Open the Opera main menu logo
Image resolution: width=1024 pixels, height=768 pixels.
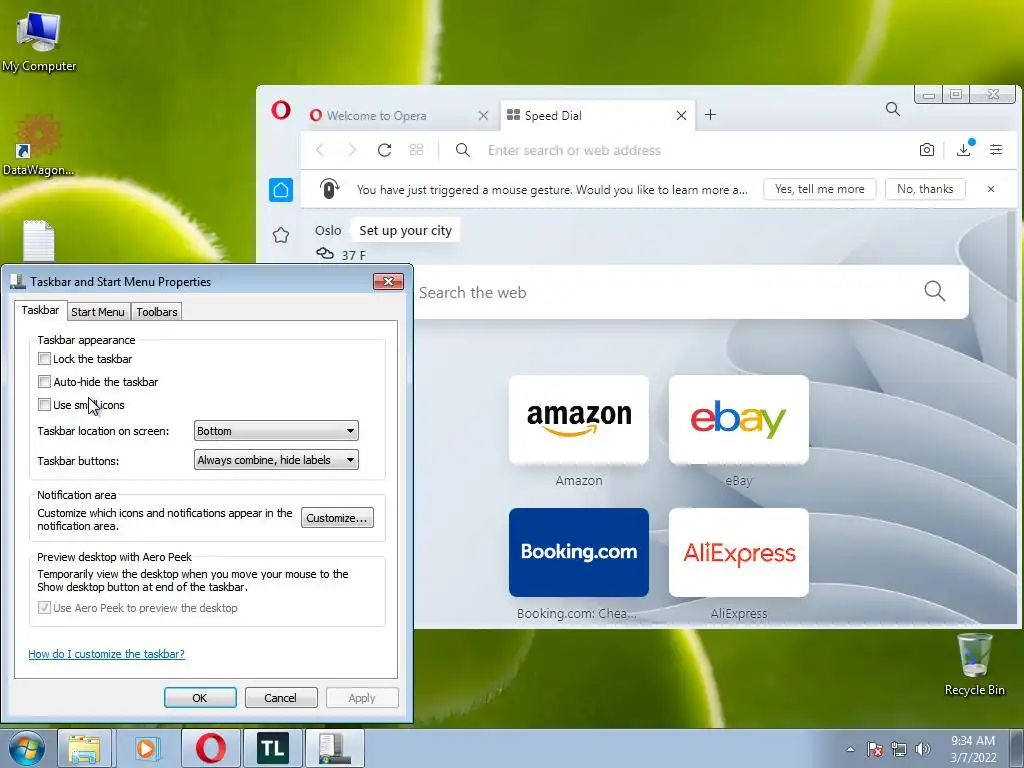point(281,110)
